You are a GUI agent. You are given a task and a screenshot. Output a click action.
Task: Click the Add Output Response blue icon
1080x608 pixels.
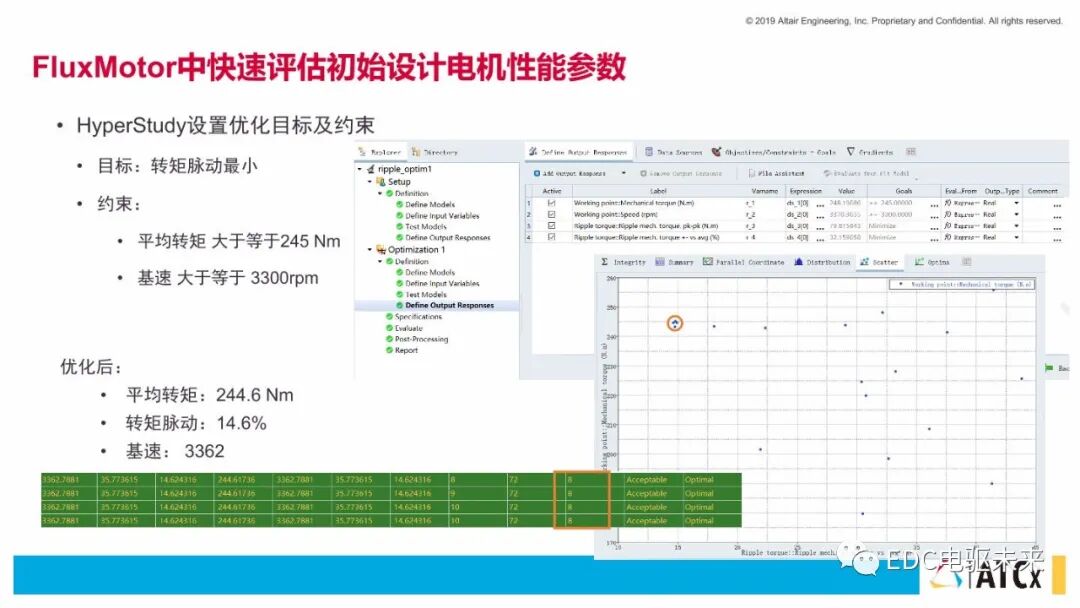pyautogui.click(x=537, y=174)
